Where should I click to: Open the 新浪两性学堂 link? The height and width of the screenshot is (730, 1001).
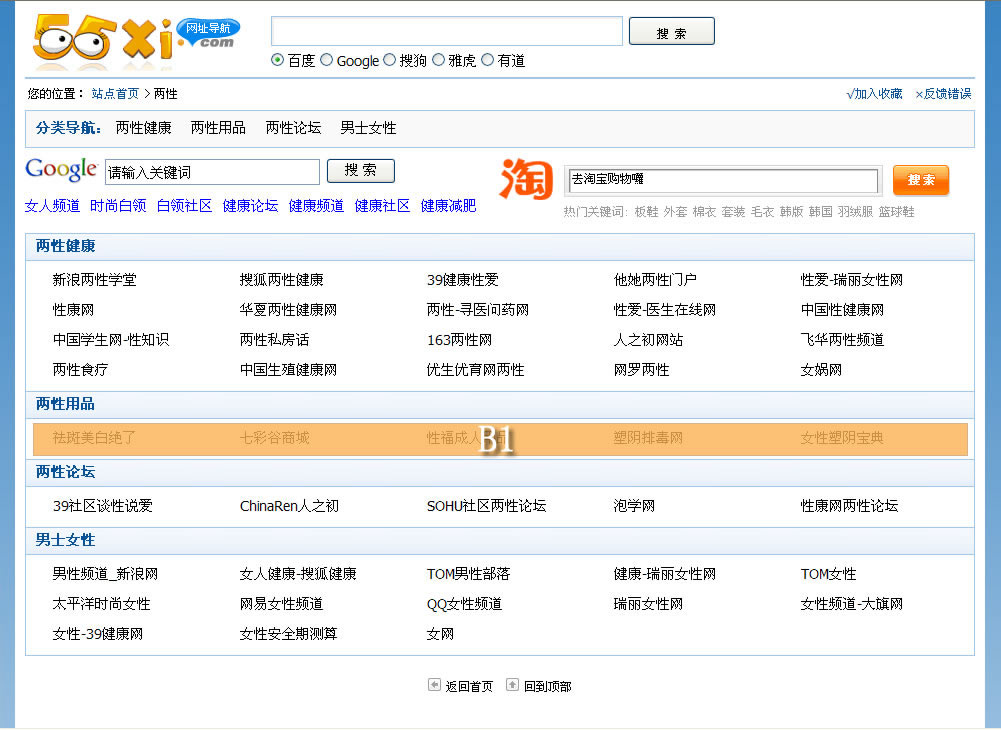[94, 280]
